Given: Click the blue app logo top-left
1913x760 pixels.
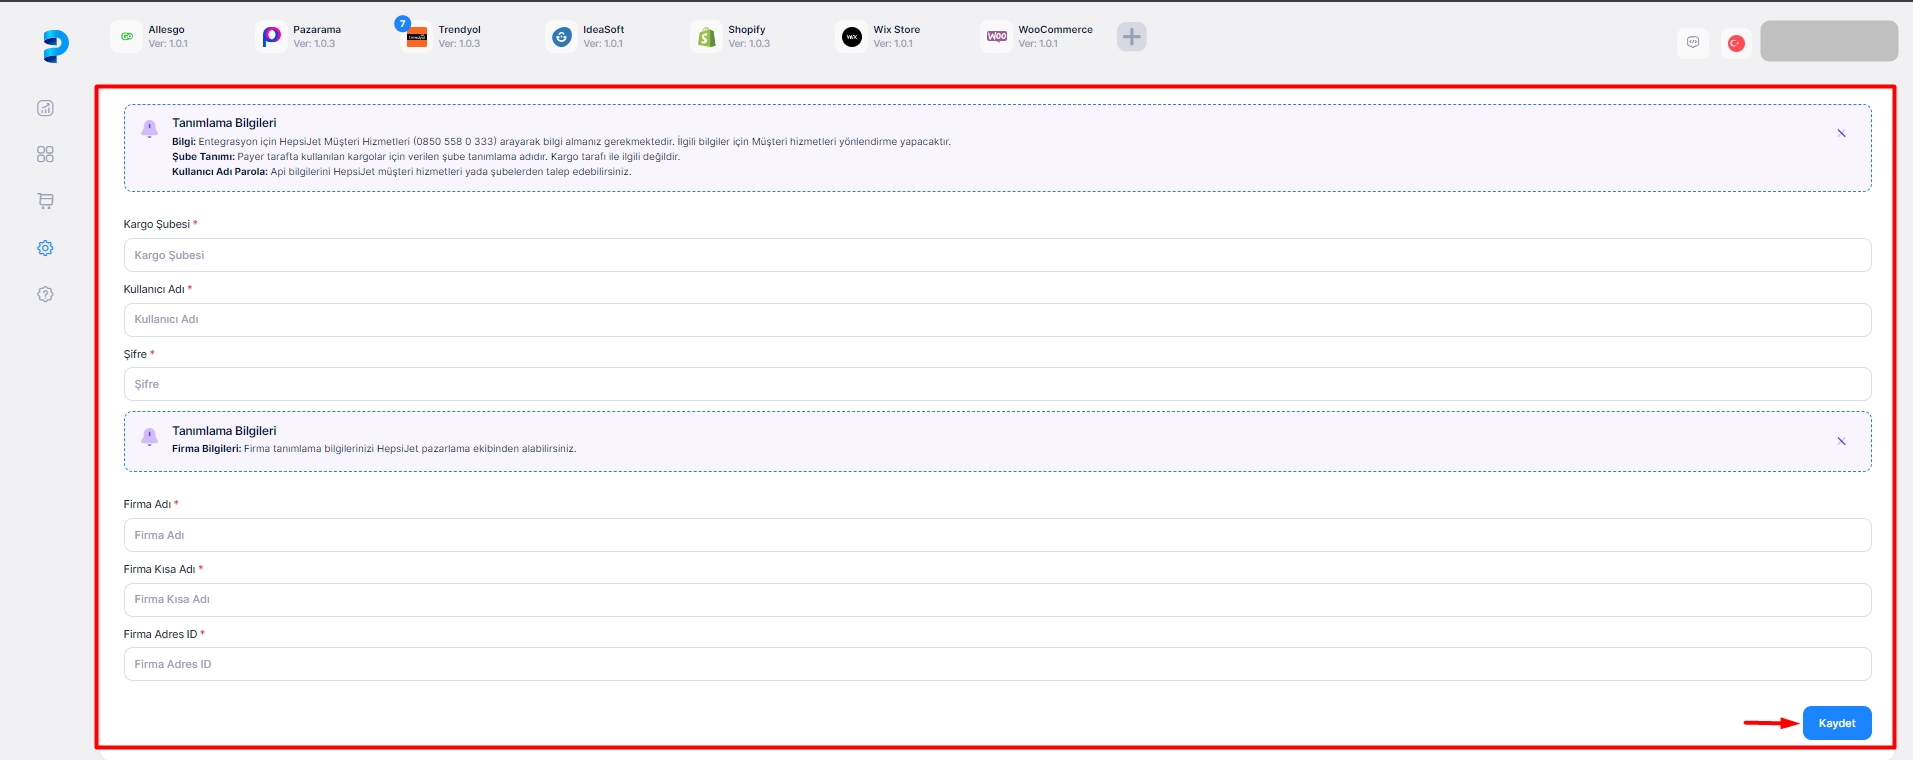Looking at the screenshot, I should tap(56, 46).
